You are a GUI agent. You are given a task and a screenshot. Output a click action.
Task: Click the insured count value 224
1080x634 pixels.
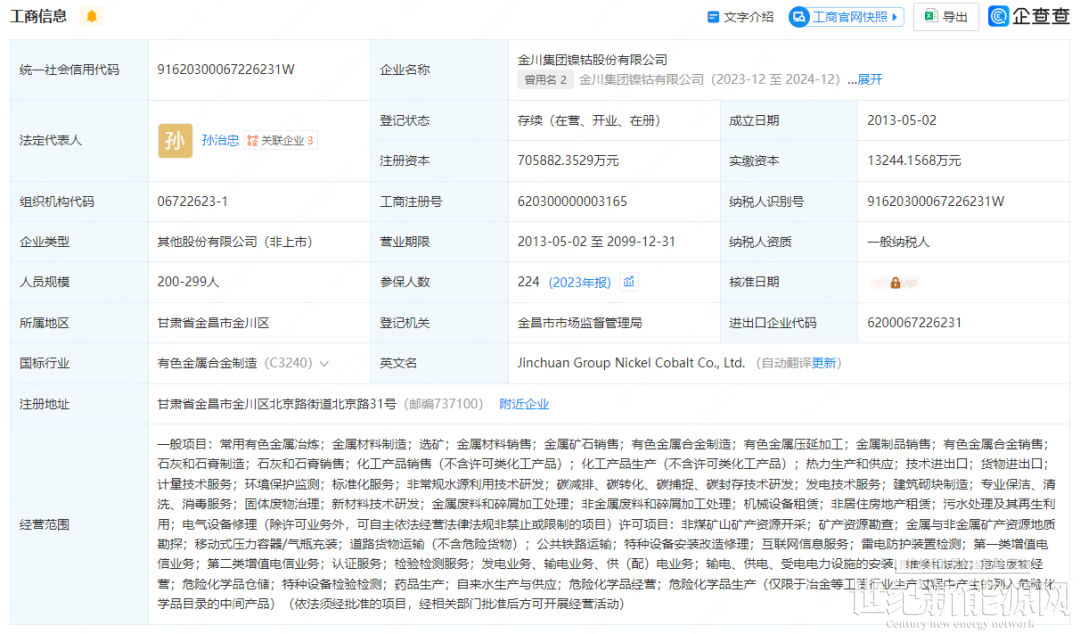click(528, 282)
